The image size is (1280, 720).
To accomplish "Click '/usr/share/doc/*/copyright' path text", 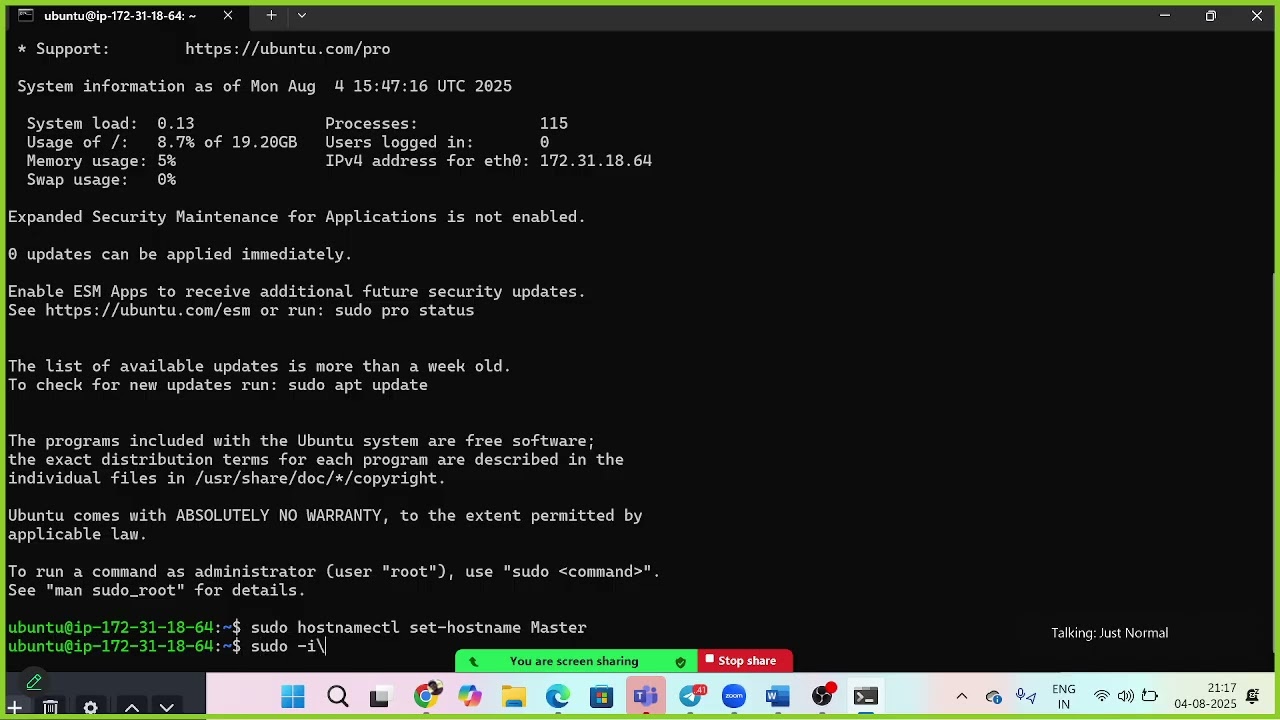I will click(316, 478).
